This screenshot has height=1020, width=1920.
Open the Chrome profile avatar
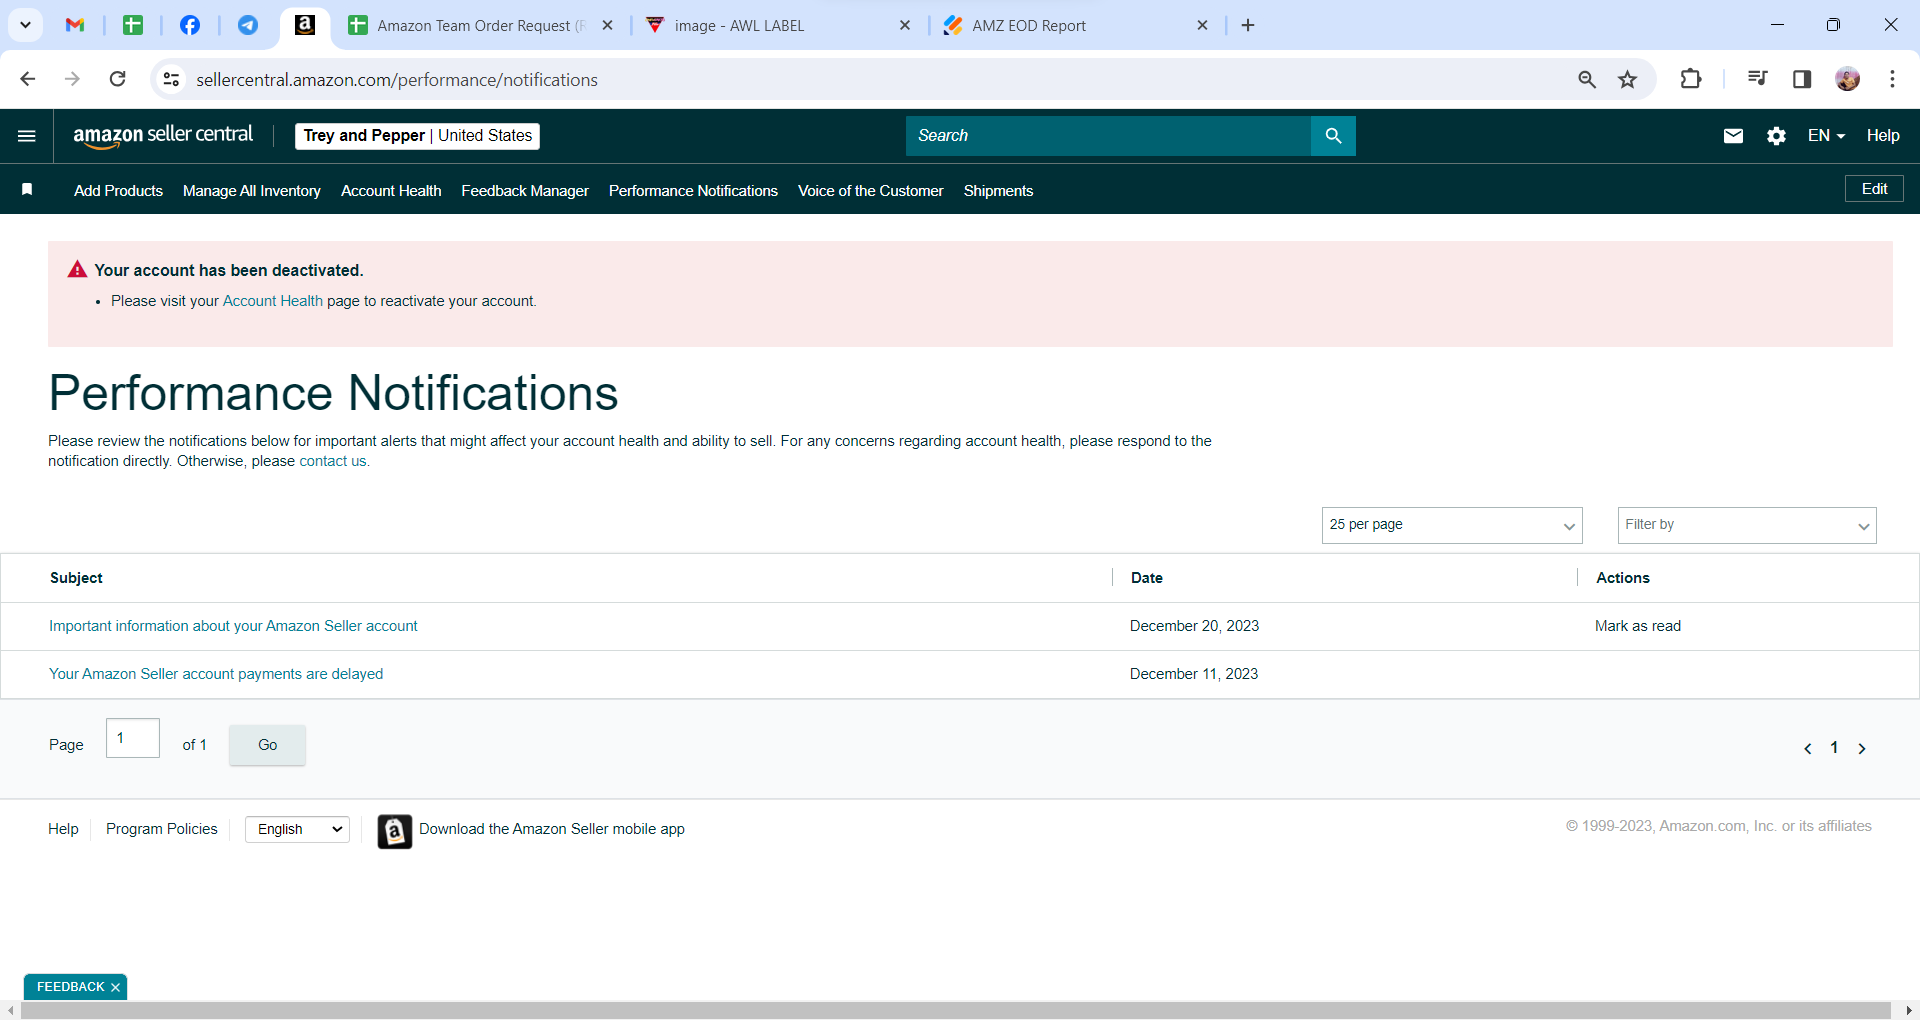[x=1847, y=79]
